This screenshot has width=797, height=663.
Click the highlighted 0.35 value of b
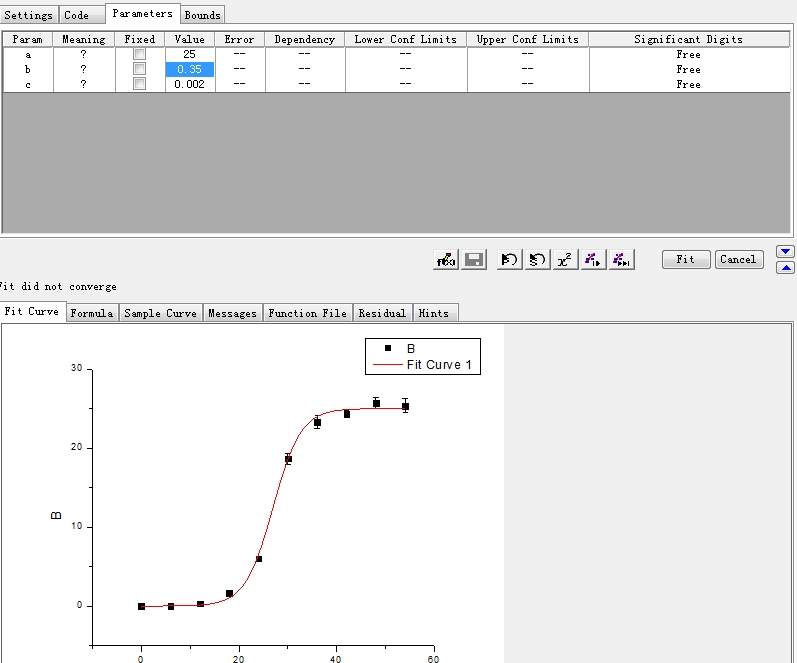point(190,69)
